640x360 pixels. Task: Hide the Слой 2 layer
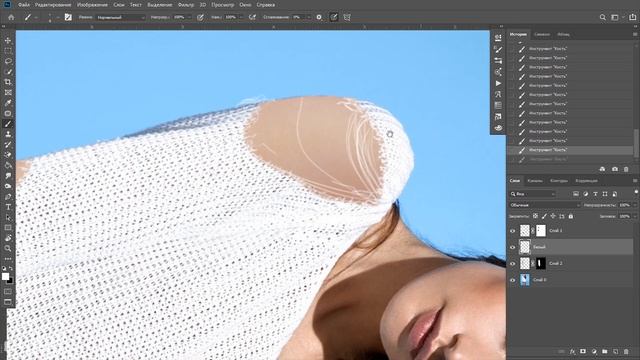(513, 264)
